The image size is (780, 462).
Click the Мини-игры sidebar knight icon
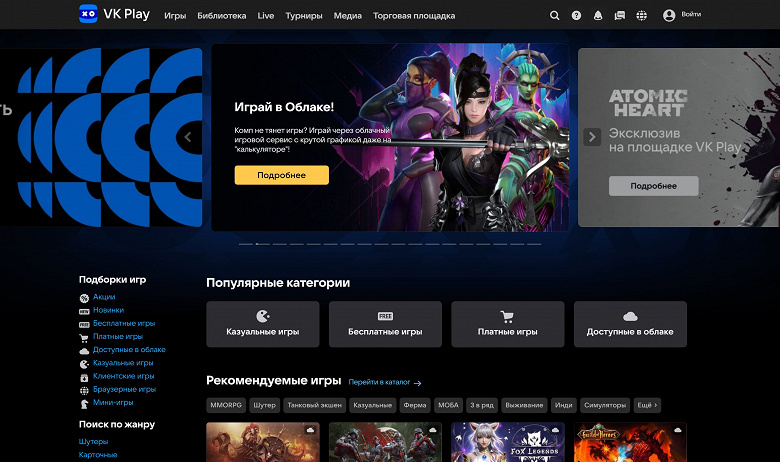tap(84, 404)
